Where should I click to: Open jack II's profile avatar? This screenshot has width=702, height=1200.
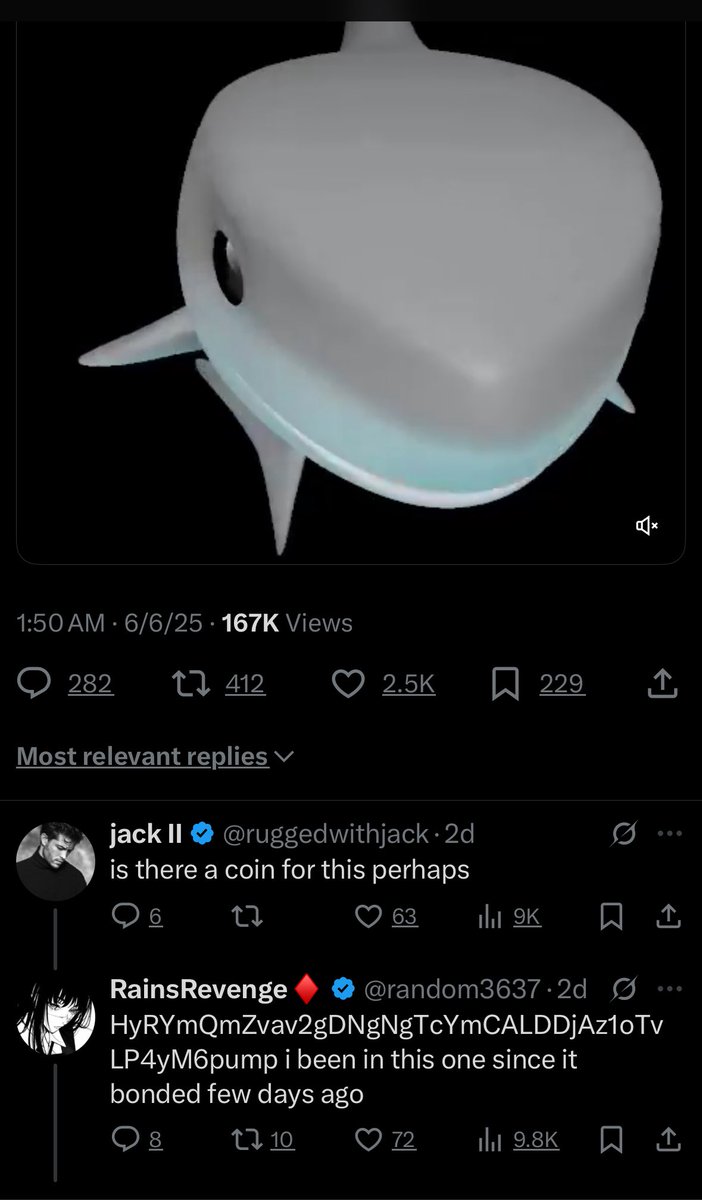click(x=56, y=861)
